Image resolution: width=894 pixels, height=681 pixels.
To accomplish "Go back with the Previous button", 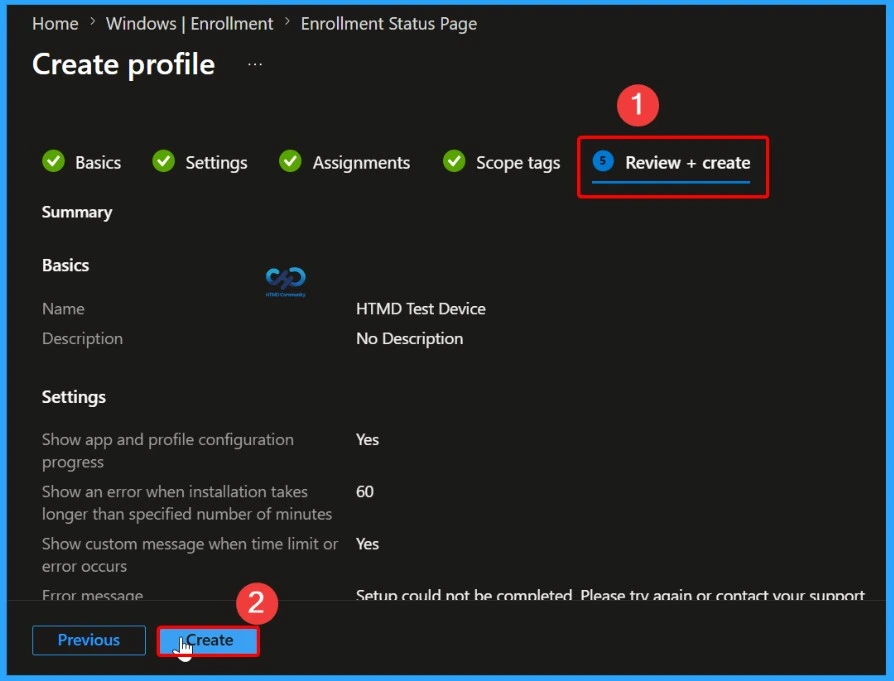I will pos(89,640).
